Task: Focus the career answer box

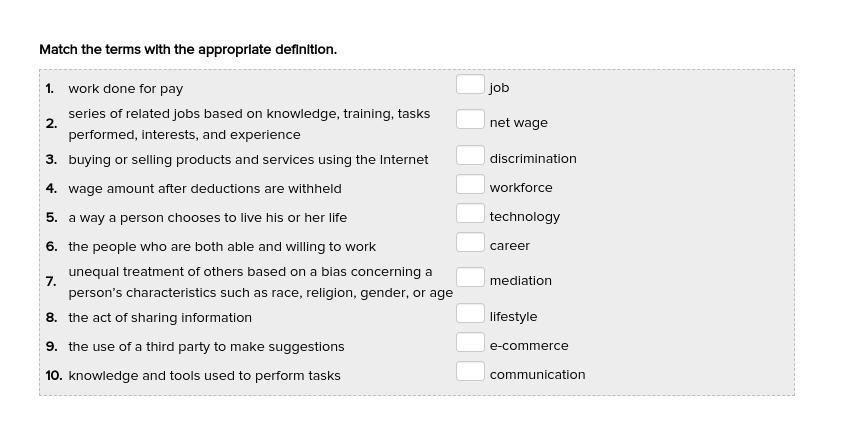Action: [x=470, y=242]
